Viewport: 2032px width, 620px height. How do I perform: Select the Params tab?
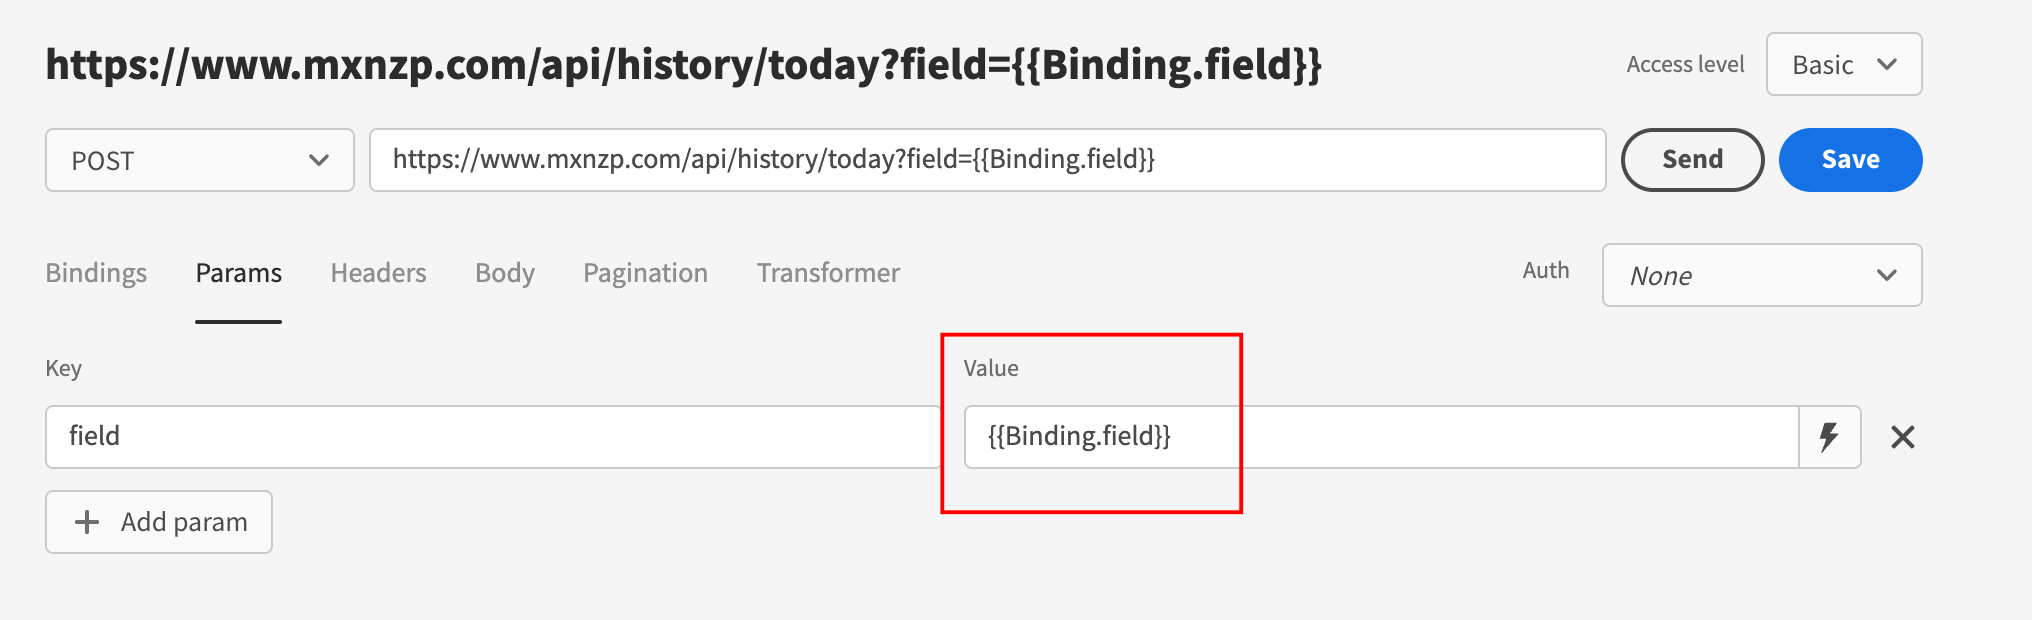click(x=238, y=272)
